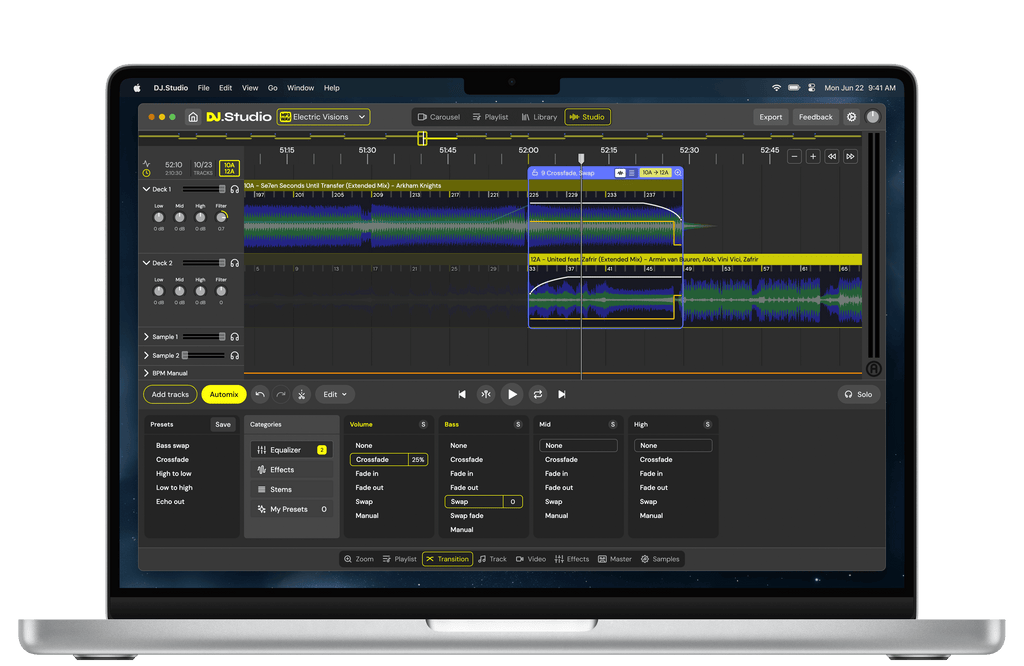The height and width of the screenshot is (666, 1024).
Task: Click the yellow clock icon in the info panel
Action: point(146,173)
